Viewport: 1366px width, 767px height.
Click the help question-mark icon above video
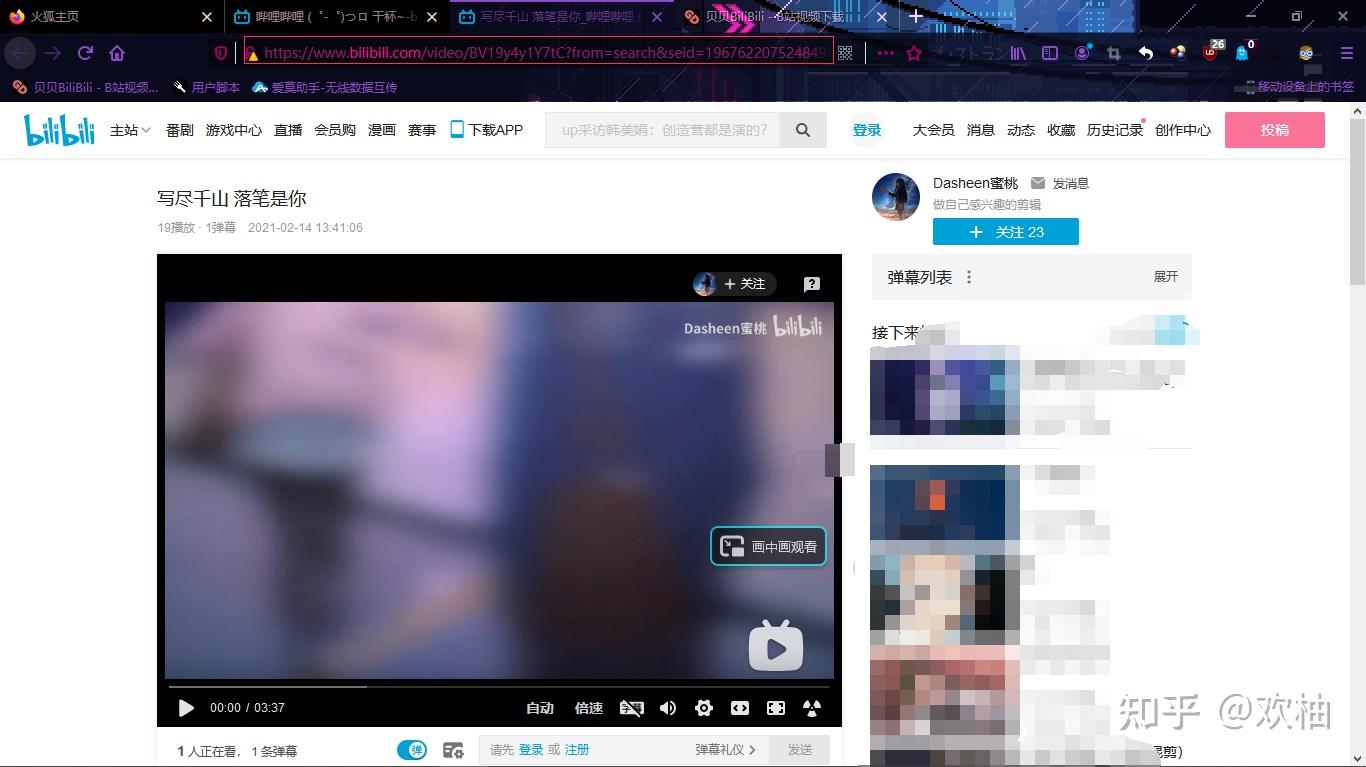click(812, 284)
